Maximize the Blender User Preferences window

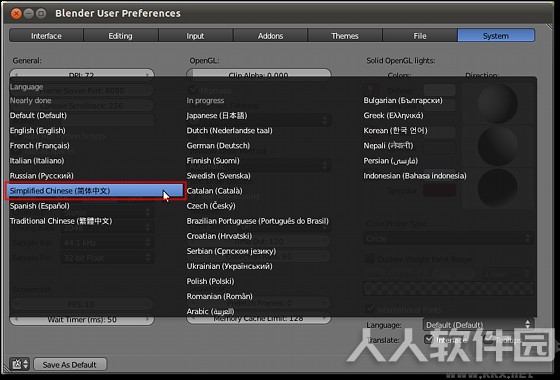click(x=41, y=14)
